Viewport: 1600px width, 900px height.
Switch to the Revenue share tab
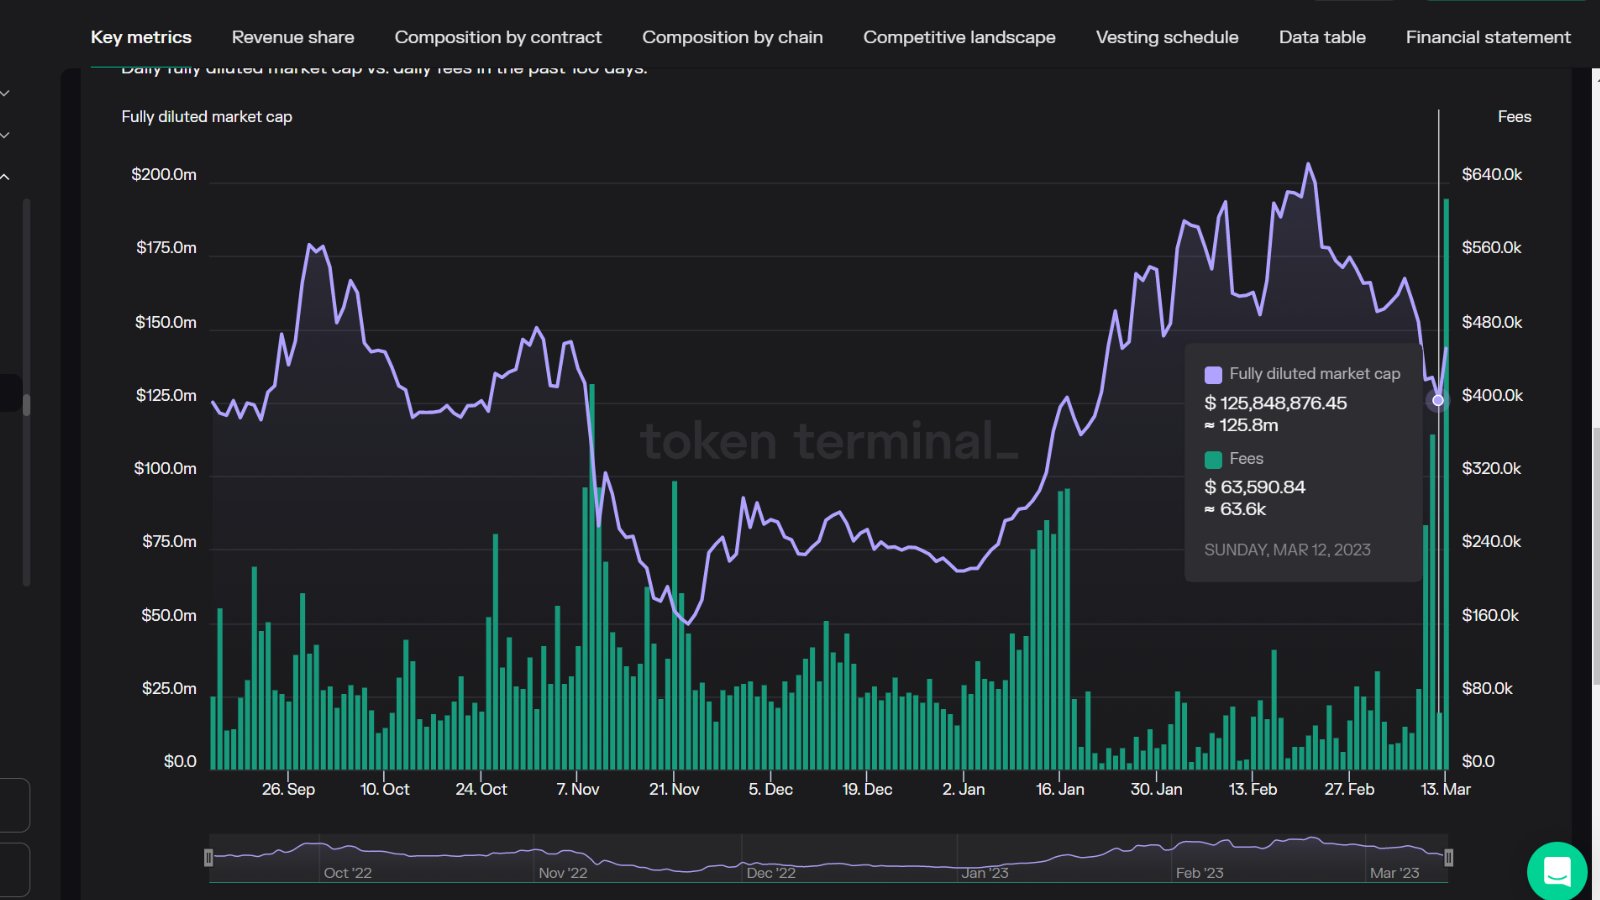293,37
